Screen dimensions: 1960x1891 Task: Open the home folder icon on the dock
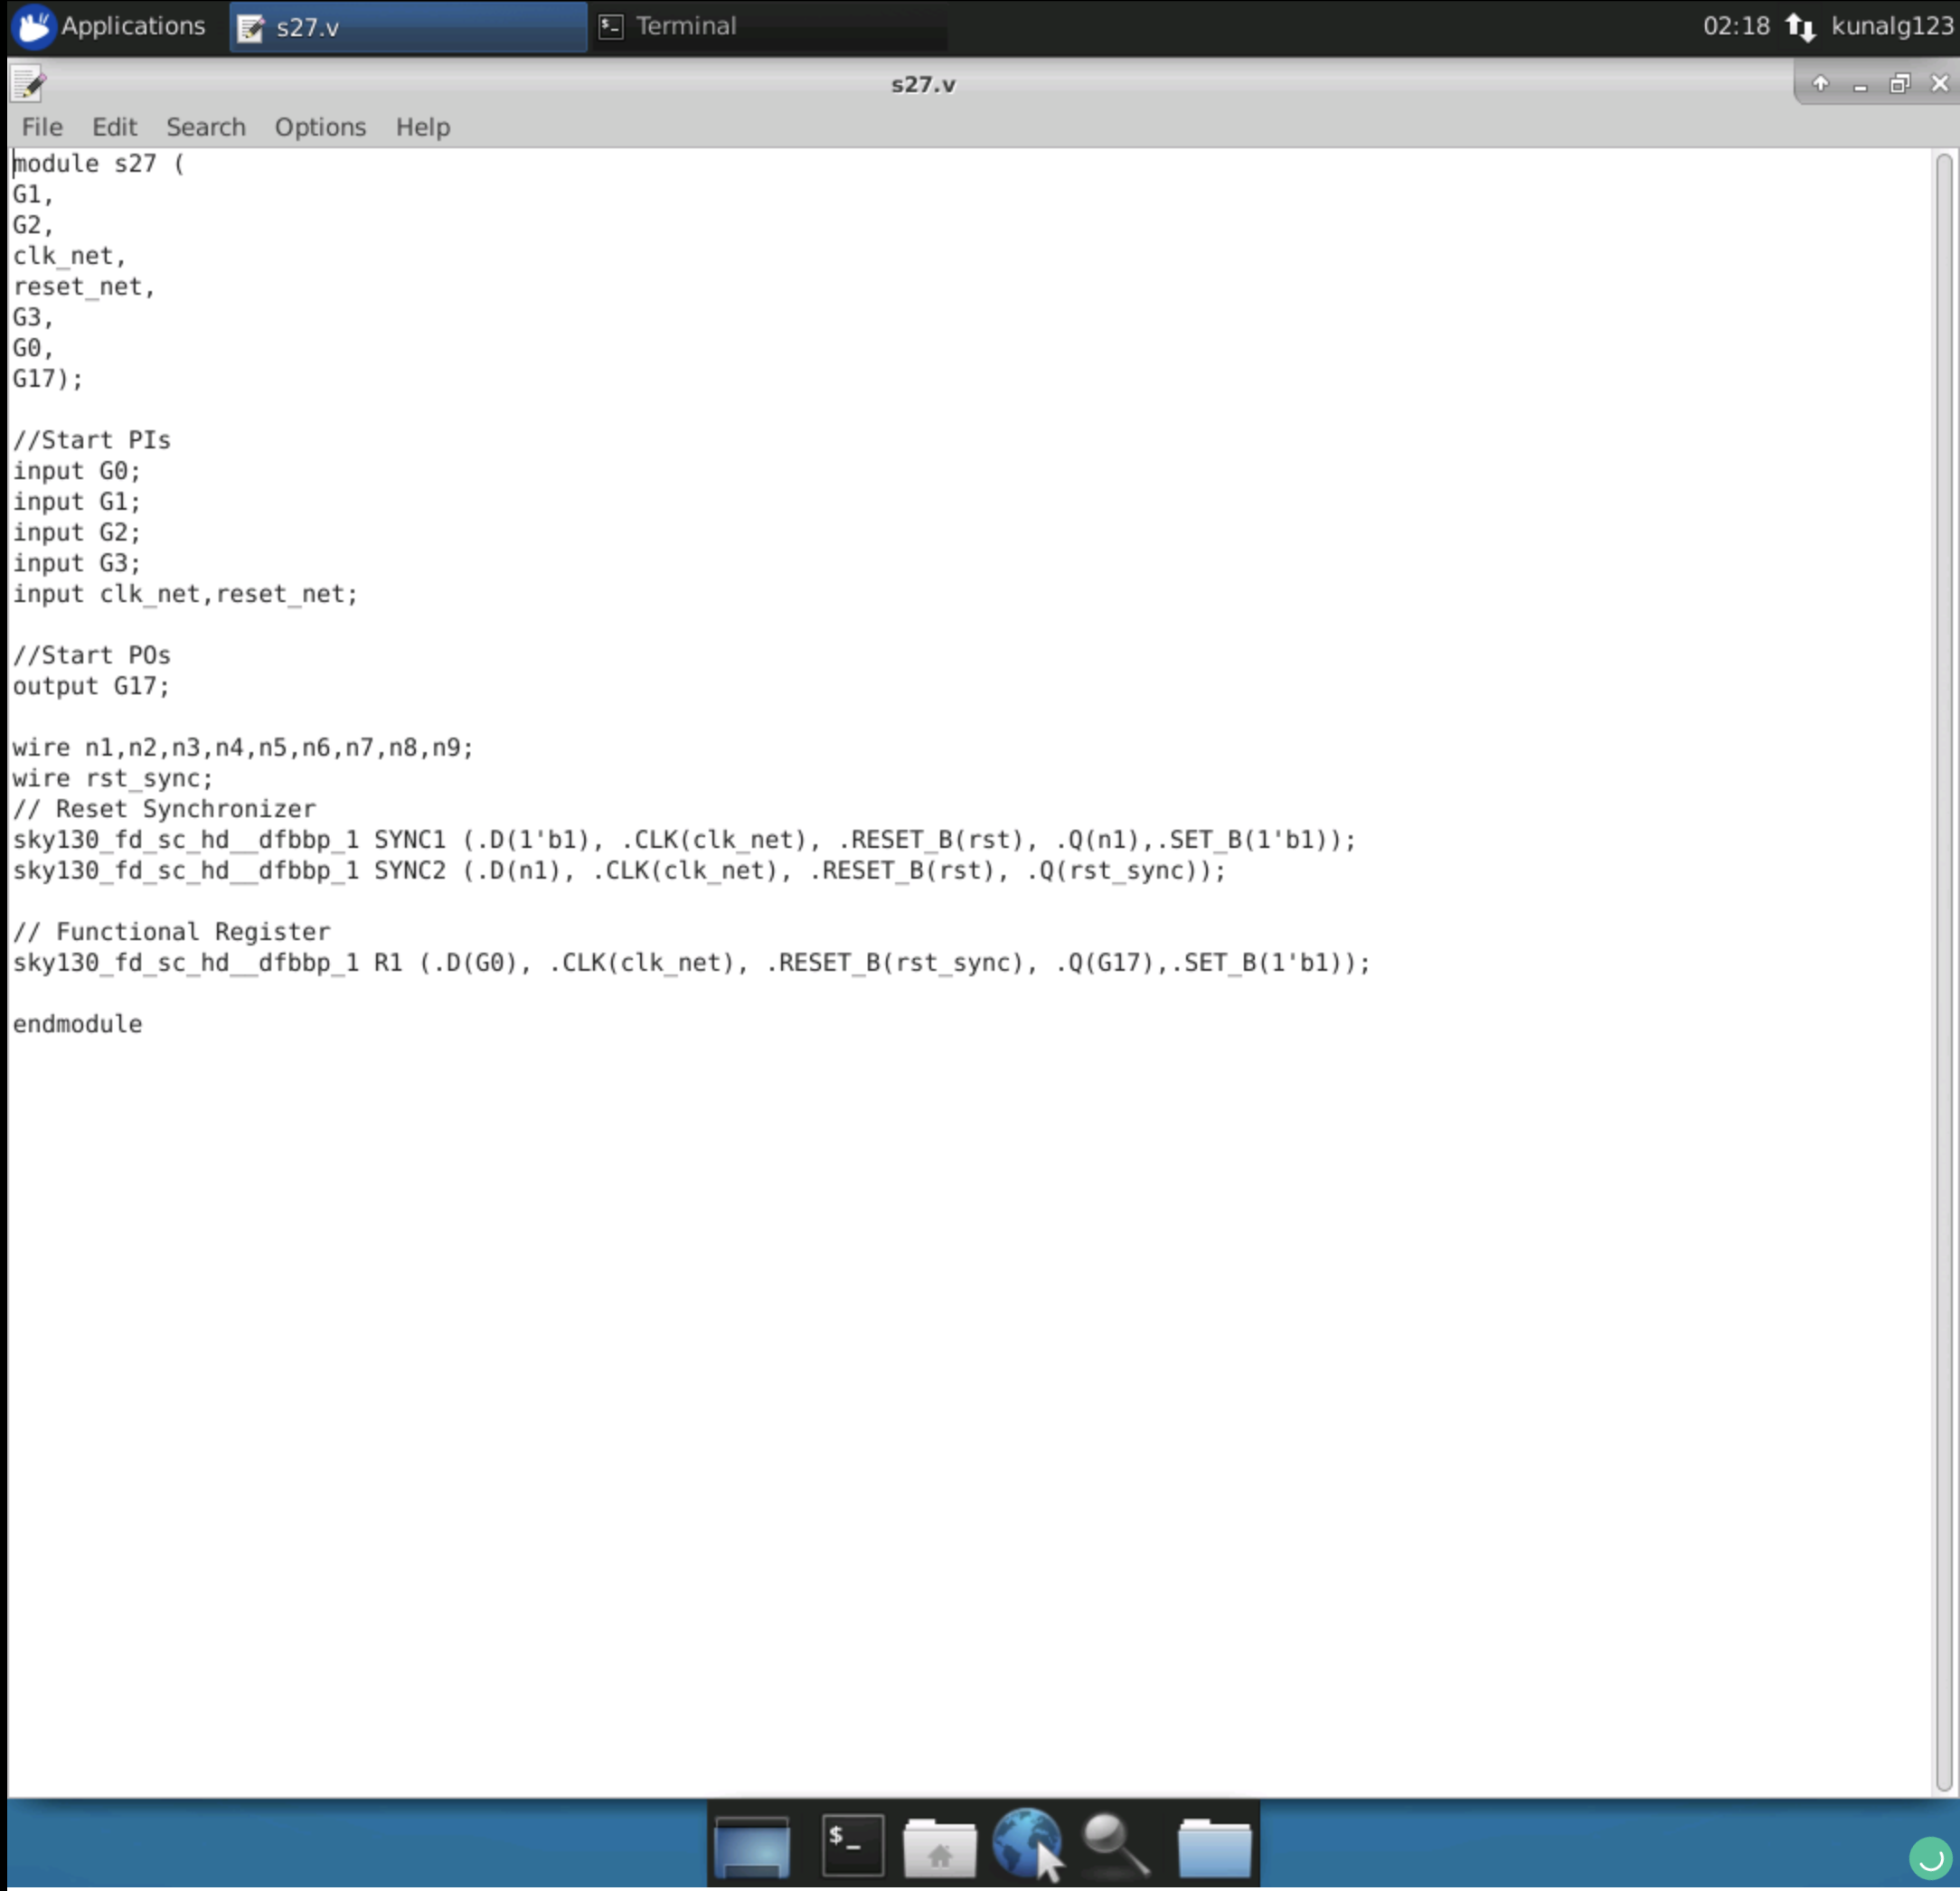point(941,1845)
